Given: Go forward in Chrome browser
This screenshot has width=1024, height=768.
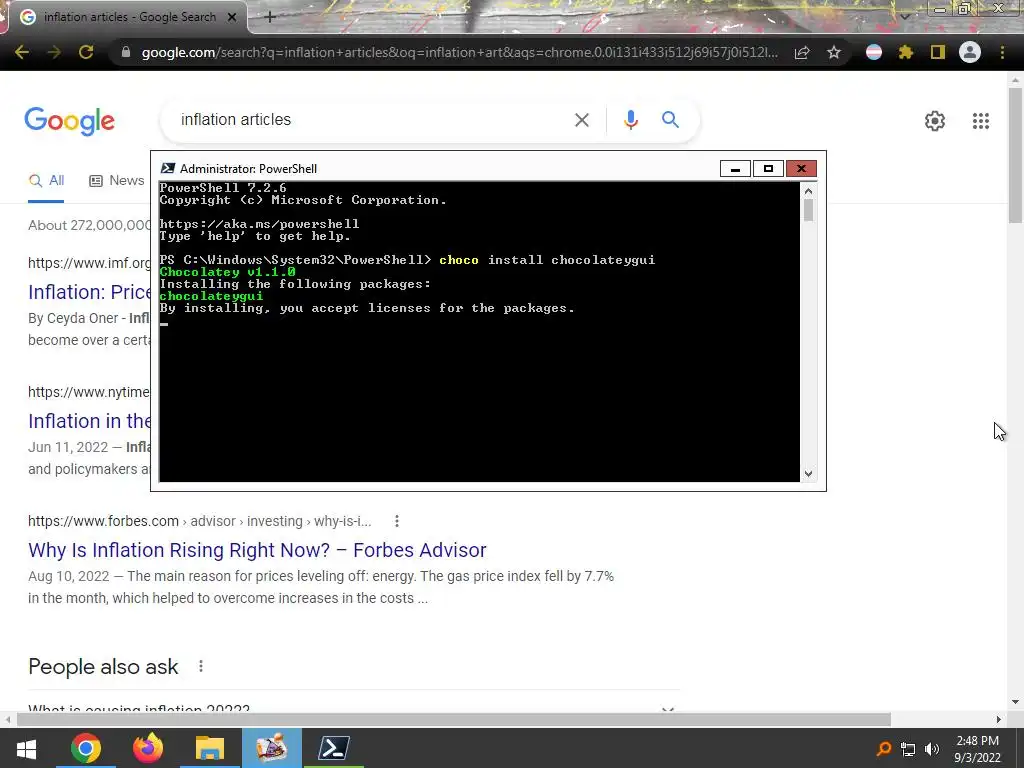Looking at the screenshot, I should click(54, 52).
